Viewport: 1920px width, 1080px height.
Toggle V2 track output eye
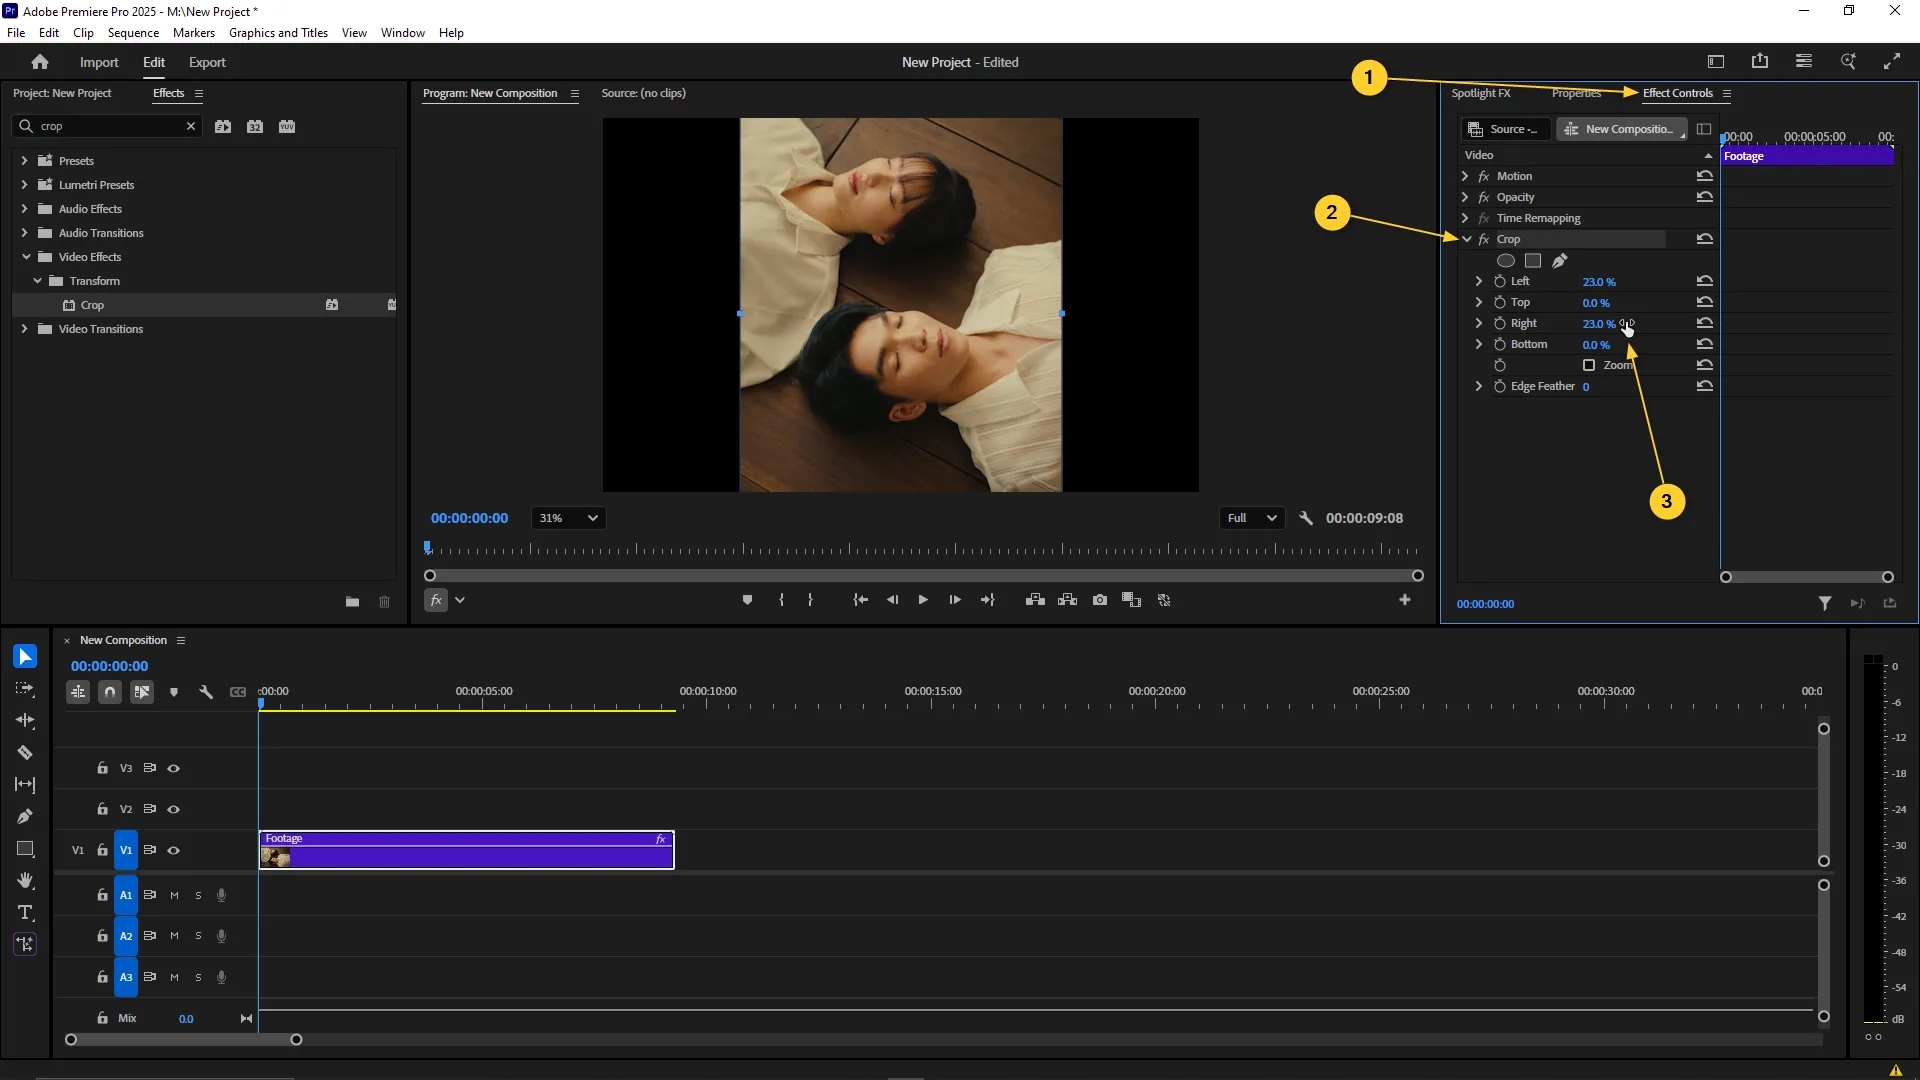174,809
